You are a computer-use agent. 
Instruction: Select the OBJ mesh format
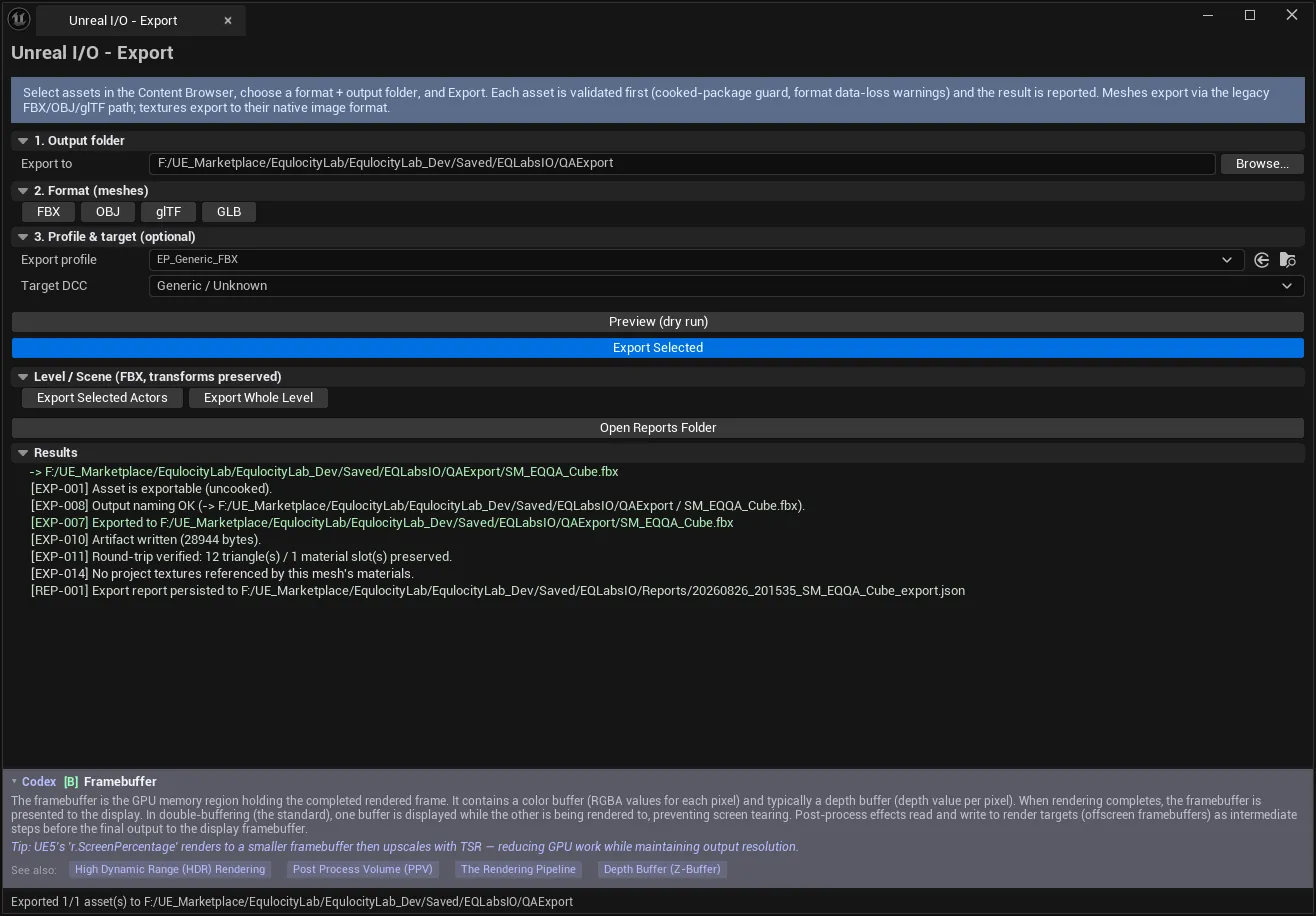108,212
